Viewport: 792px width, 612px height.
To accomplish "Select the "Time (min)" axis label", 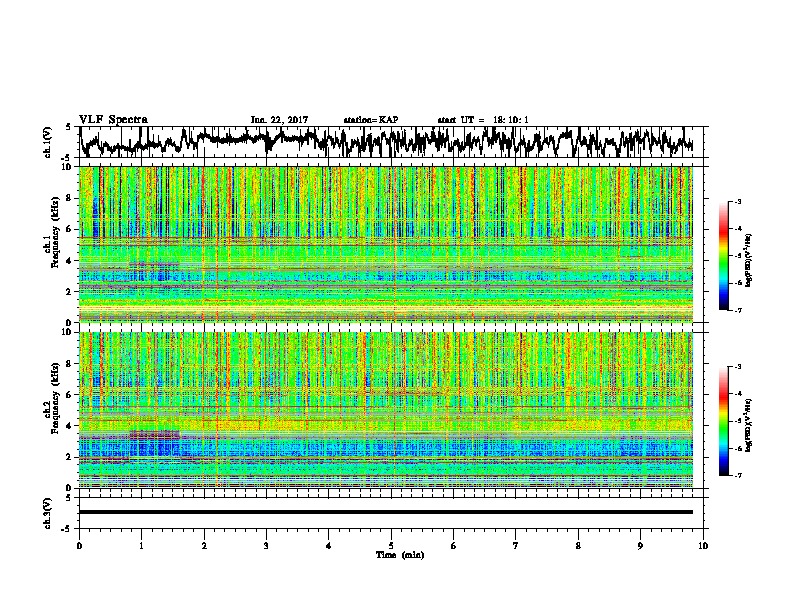I will (x=400, y=555).
